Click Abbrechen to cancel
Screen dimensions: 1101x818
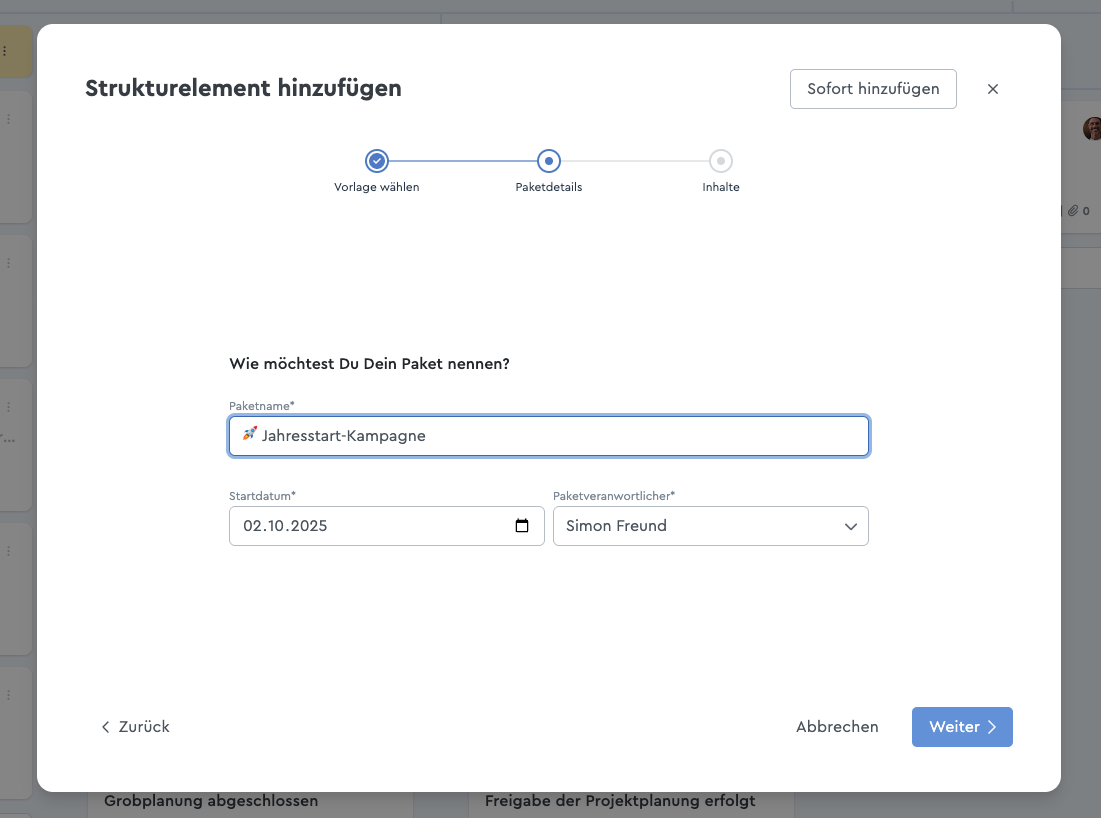837,727
